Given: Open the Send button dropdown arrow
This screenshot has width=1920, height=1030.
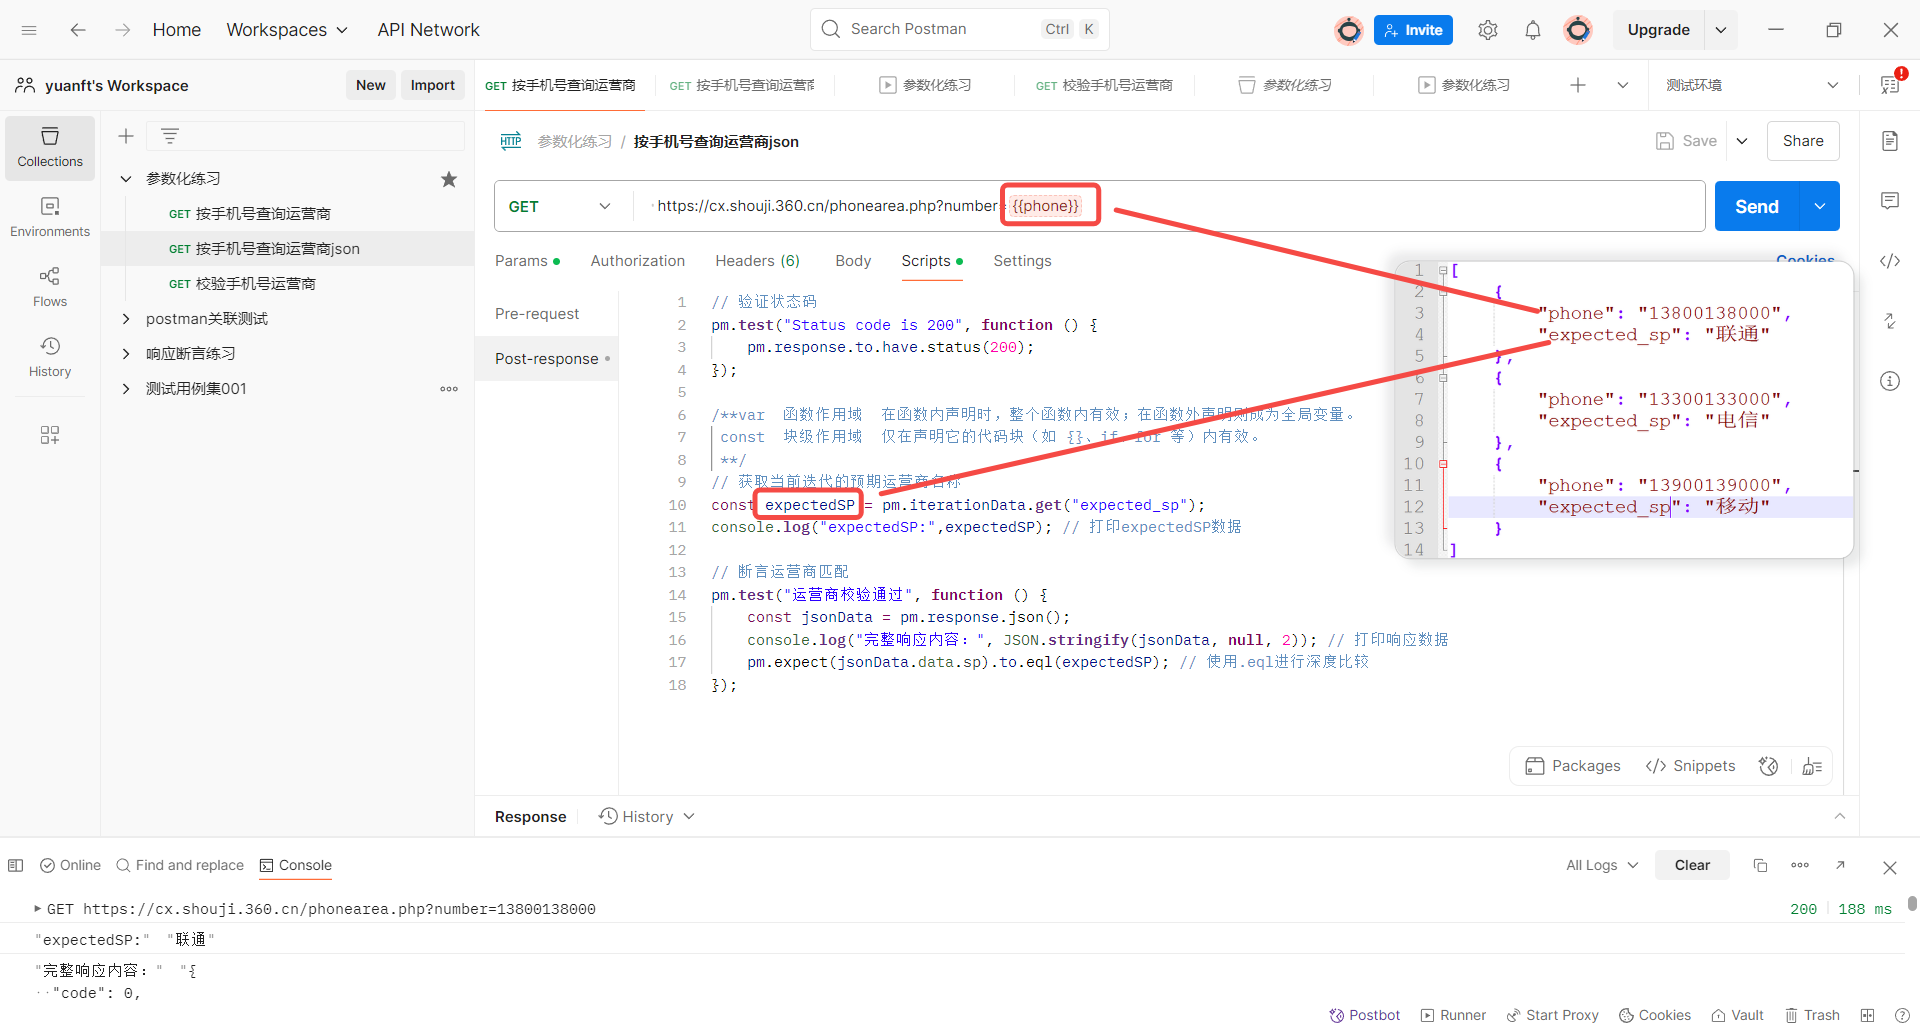Looking at the screenshot, I should click(x=1820, y=206).
